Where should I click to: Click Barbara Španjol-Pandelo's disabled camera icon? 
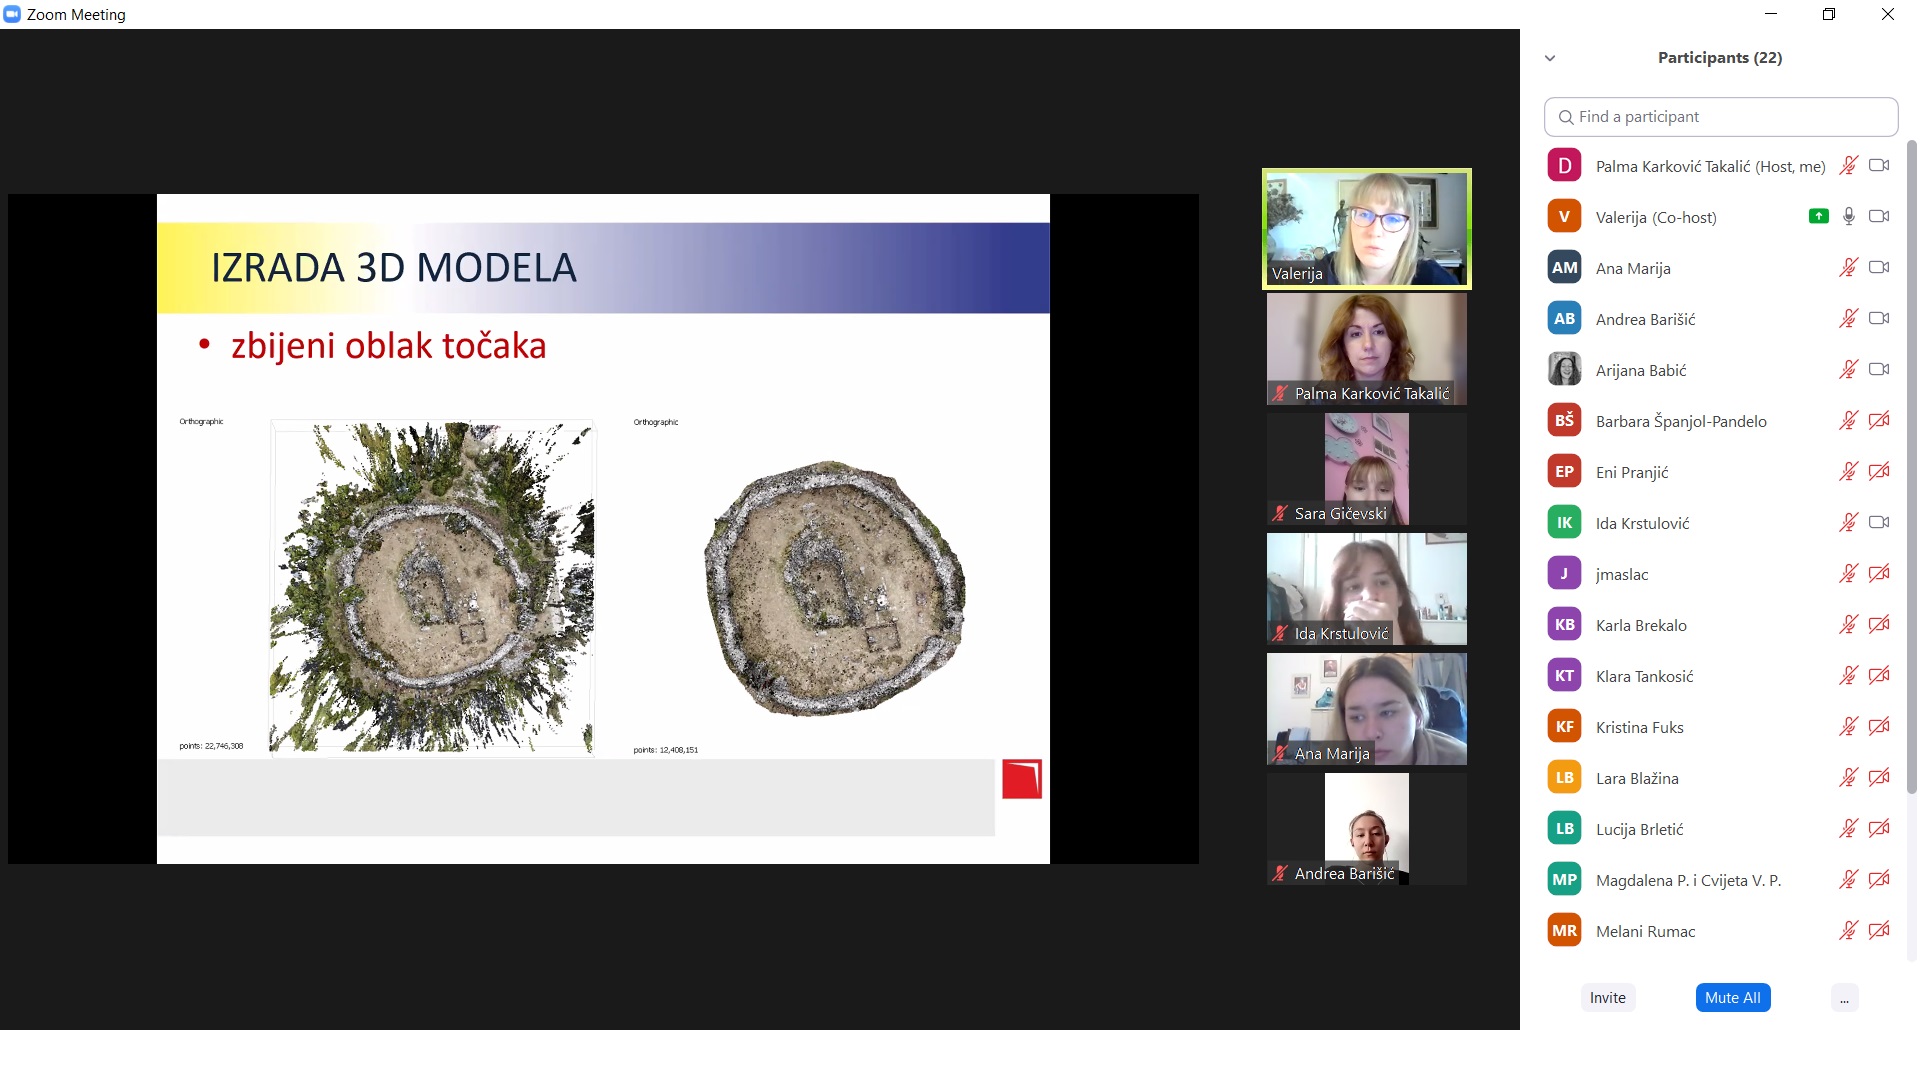(x=1879, y=420)
